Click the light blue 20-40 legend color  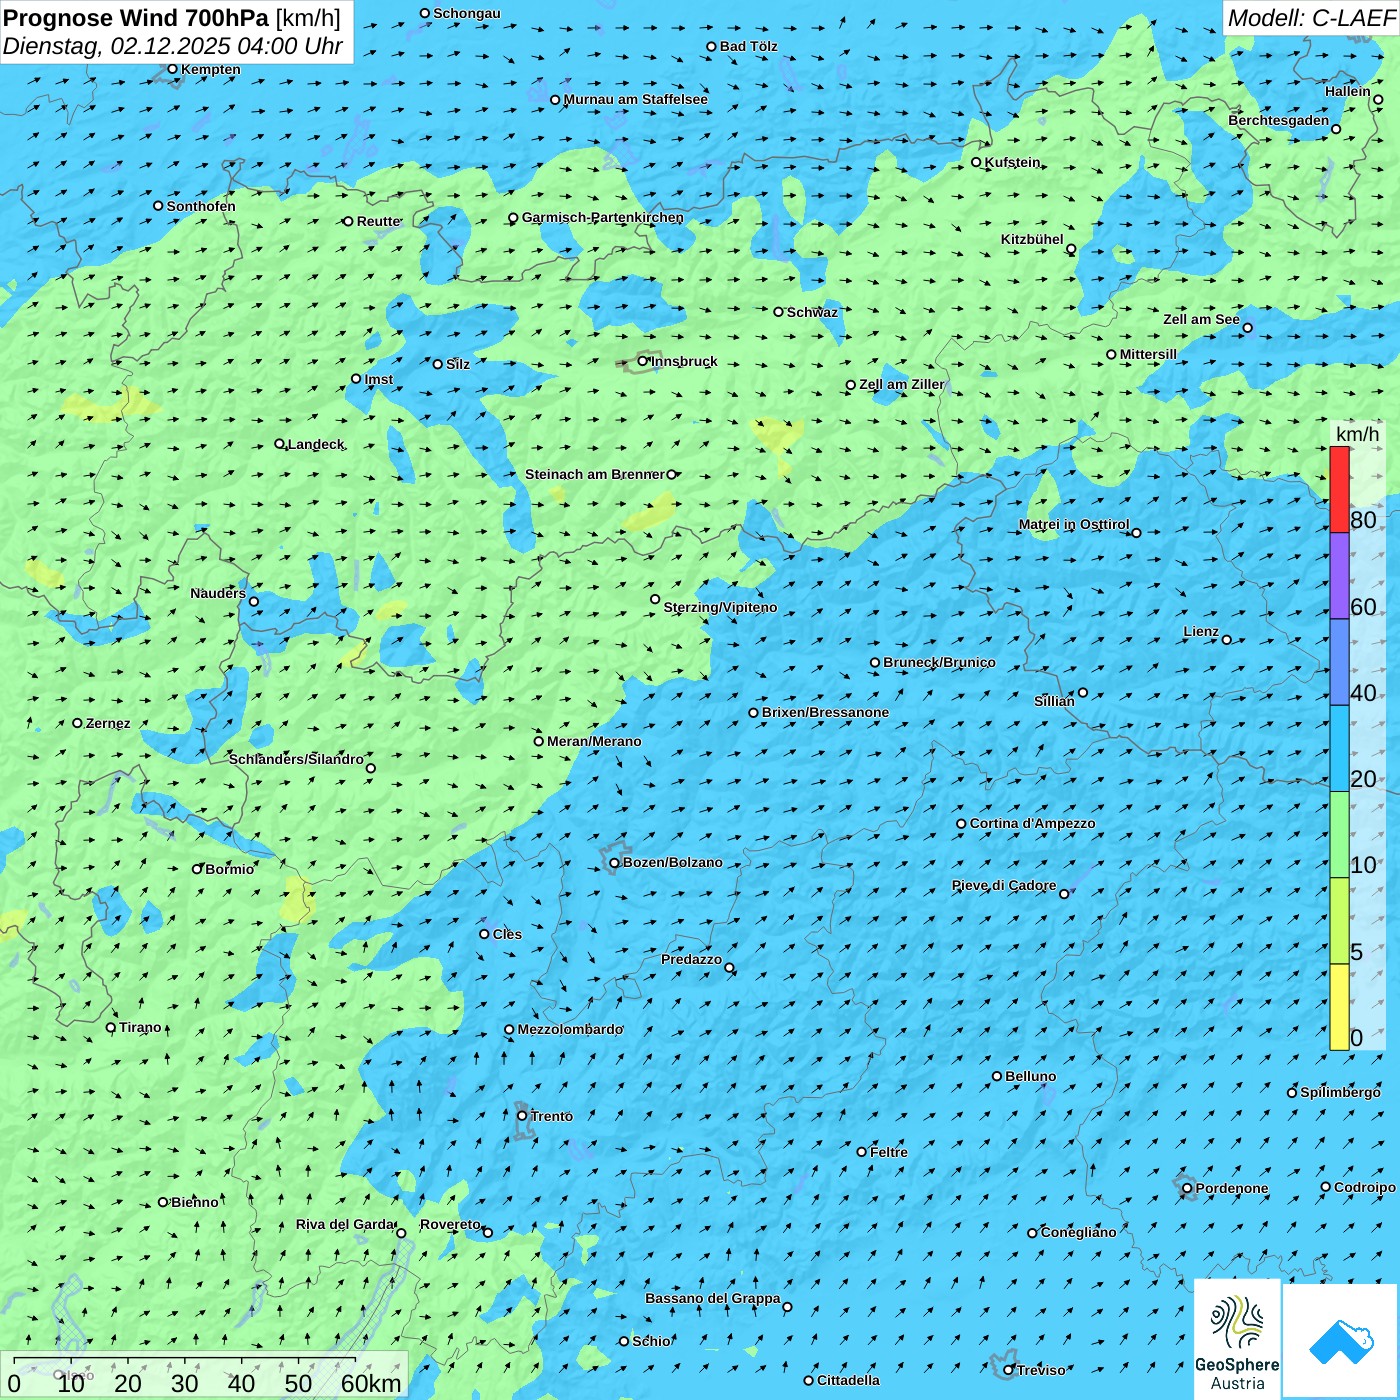(x=1339, y=749)
